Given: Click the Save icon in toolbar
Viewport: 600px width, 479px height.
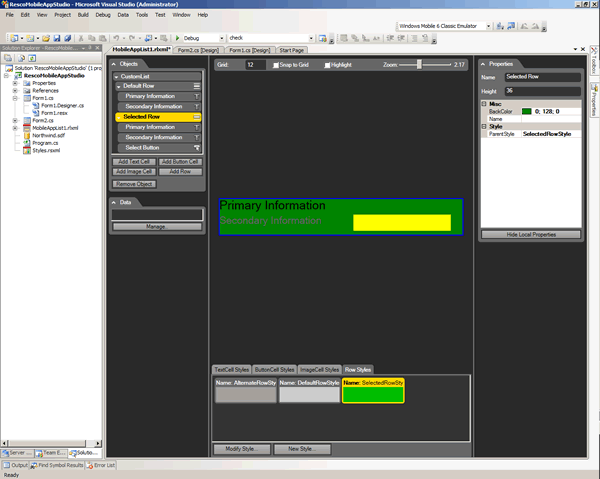Looking at the screenshot, I should click(57, 38).
